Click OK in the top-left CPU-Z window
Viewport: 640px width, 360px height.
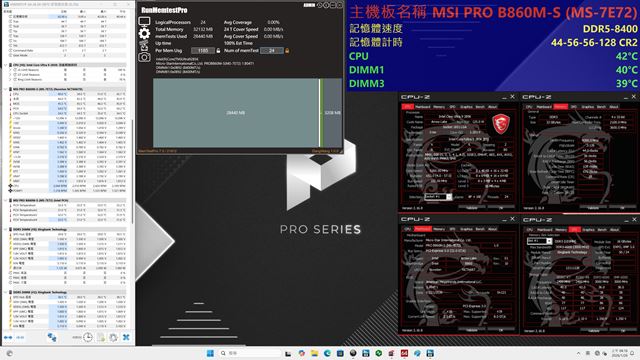click(x=501, y=208)
